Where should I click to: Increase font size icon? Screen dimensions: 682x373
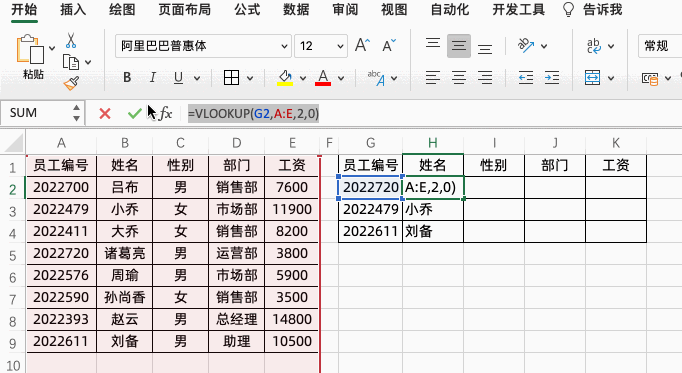click(362, 45)
